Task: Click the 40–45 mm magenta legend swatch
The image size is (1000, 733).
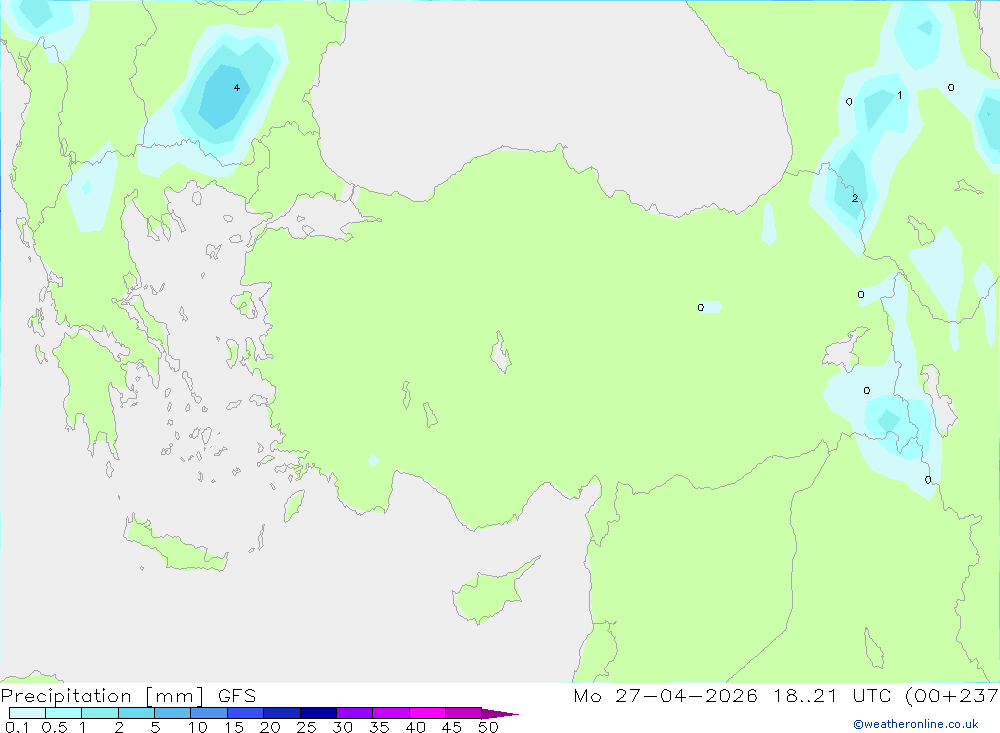Action: pos(427,713)
